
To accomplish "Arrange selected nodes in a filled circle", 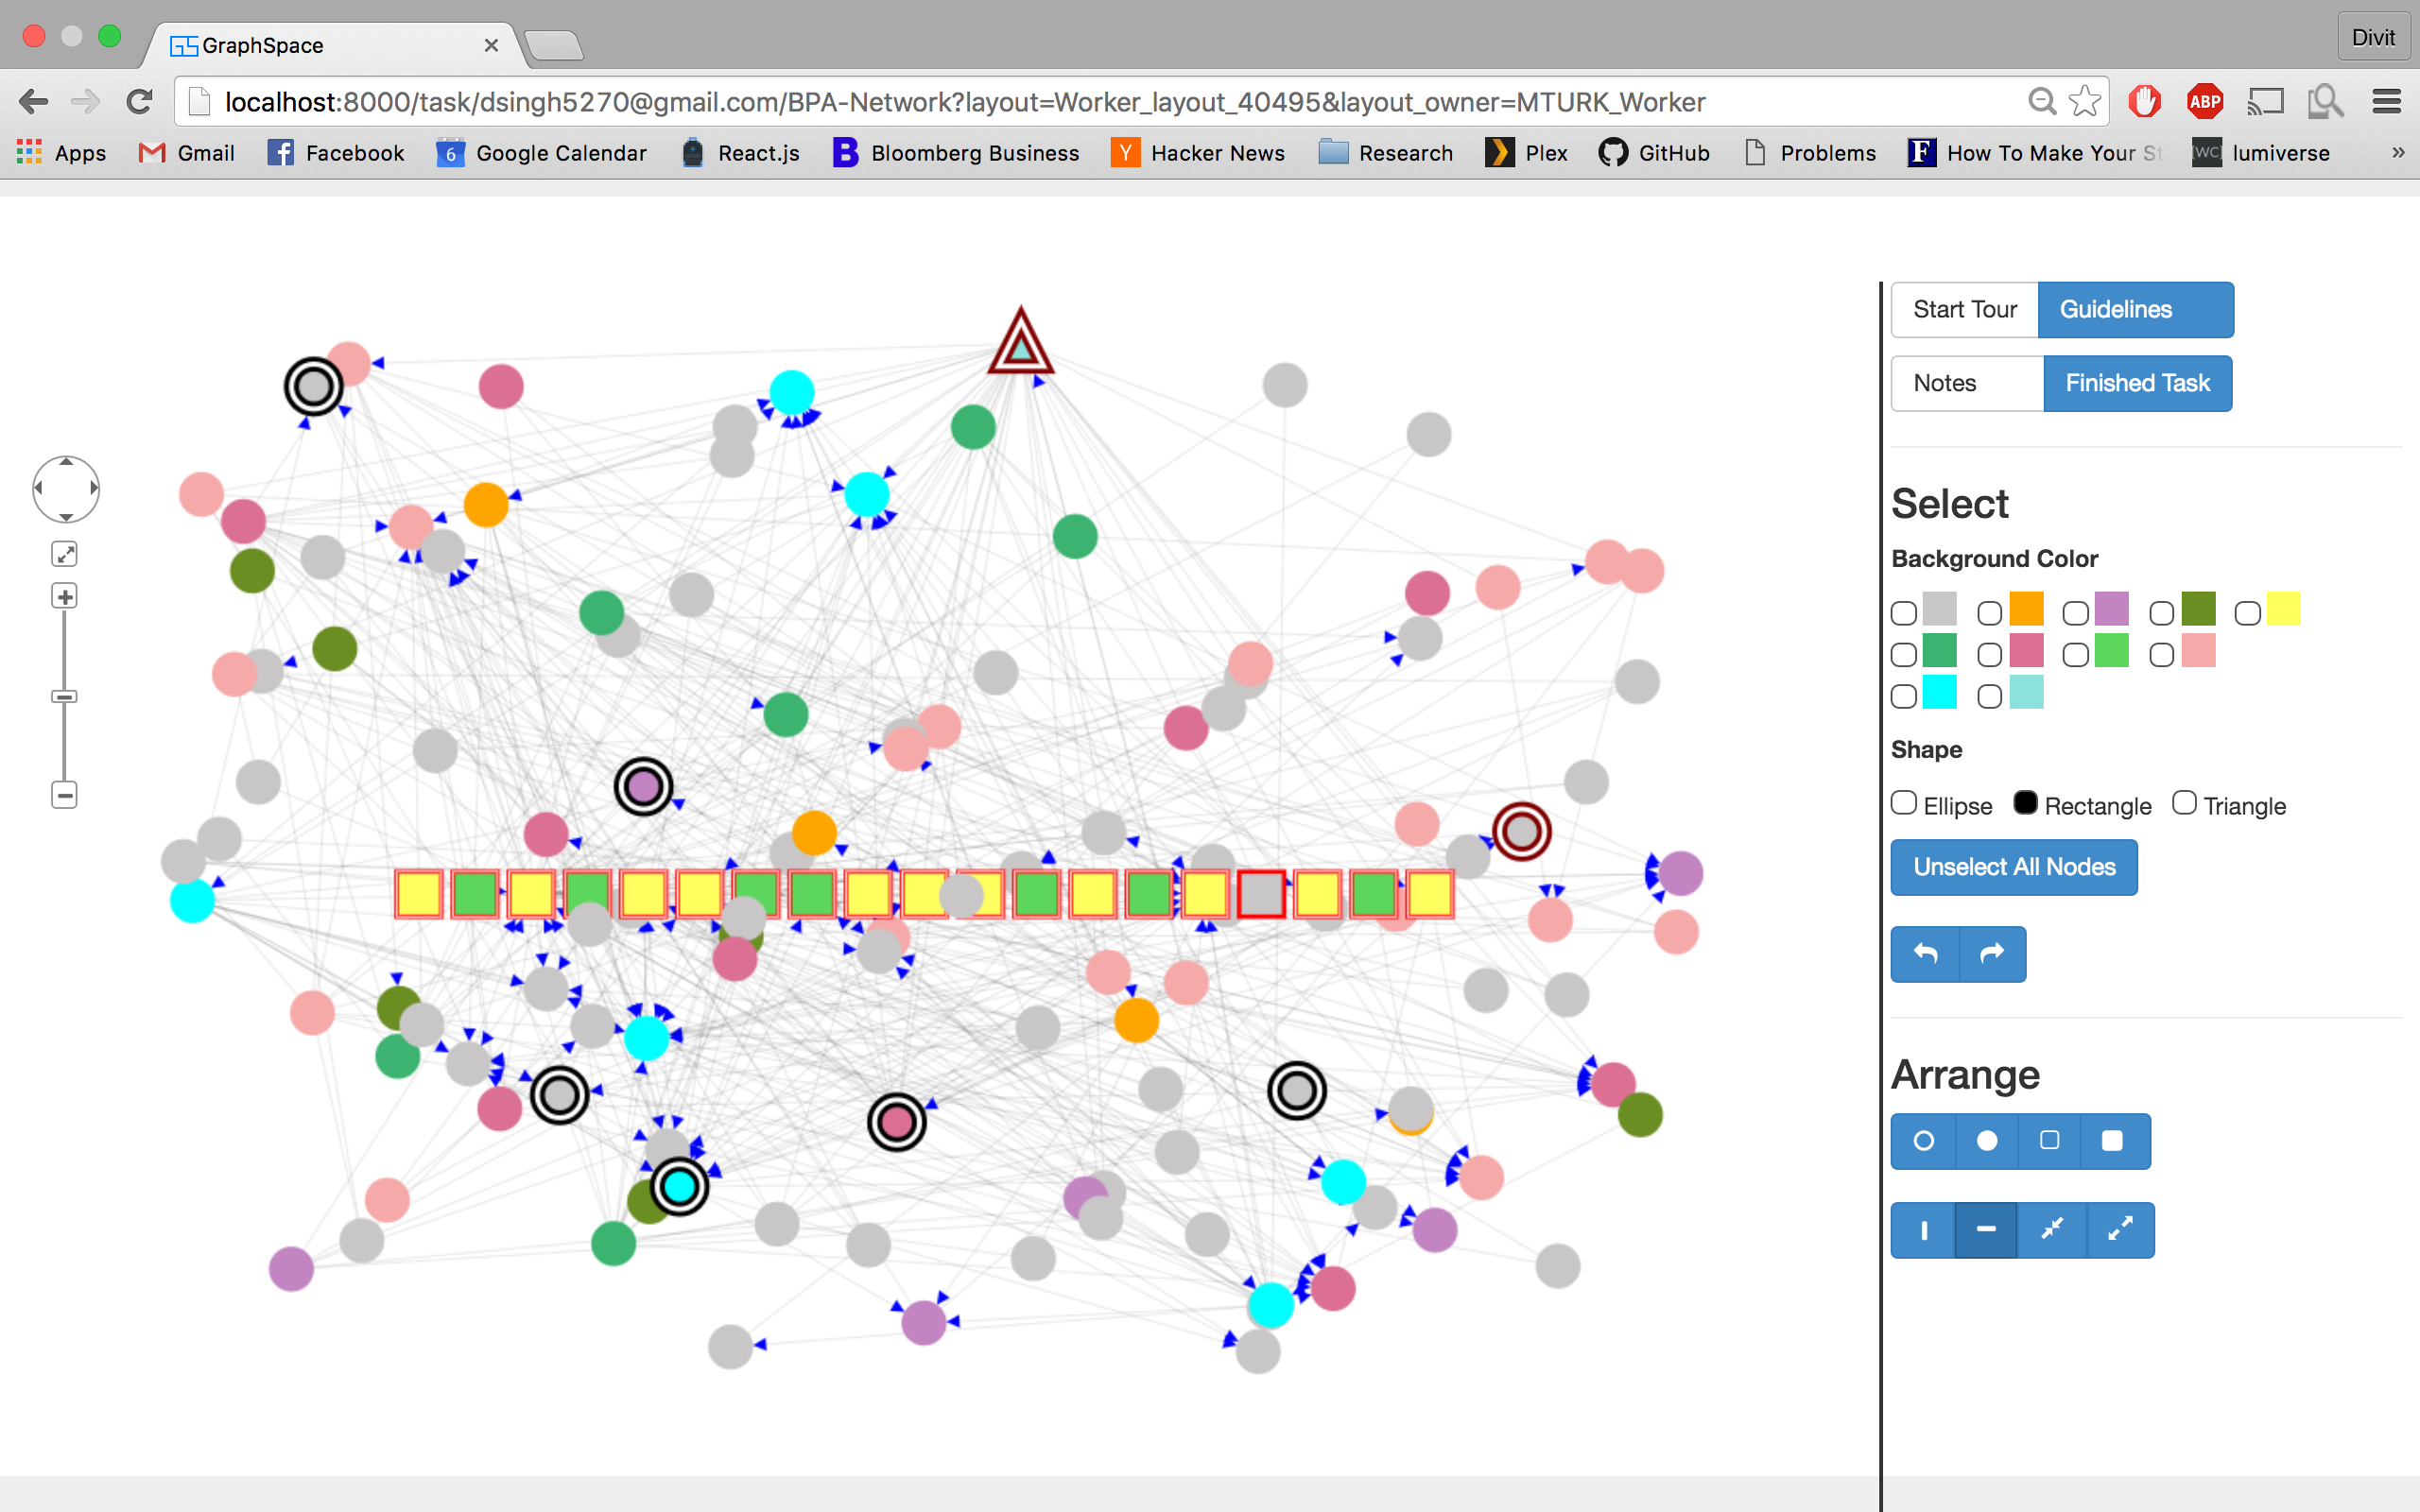I will (x=1987, y=1141).
